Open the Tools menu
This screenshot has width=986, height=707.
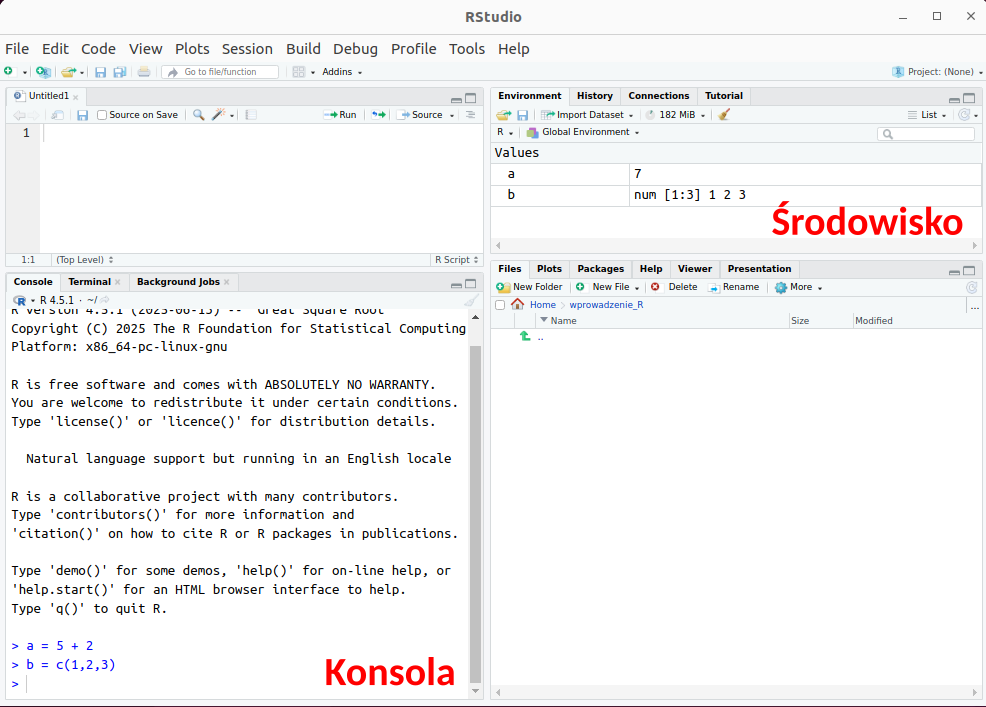click(x=467, y=49)
